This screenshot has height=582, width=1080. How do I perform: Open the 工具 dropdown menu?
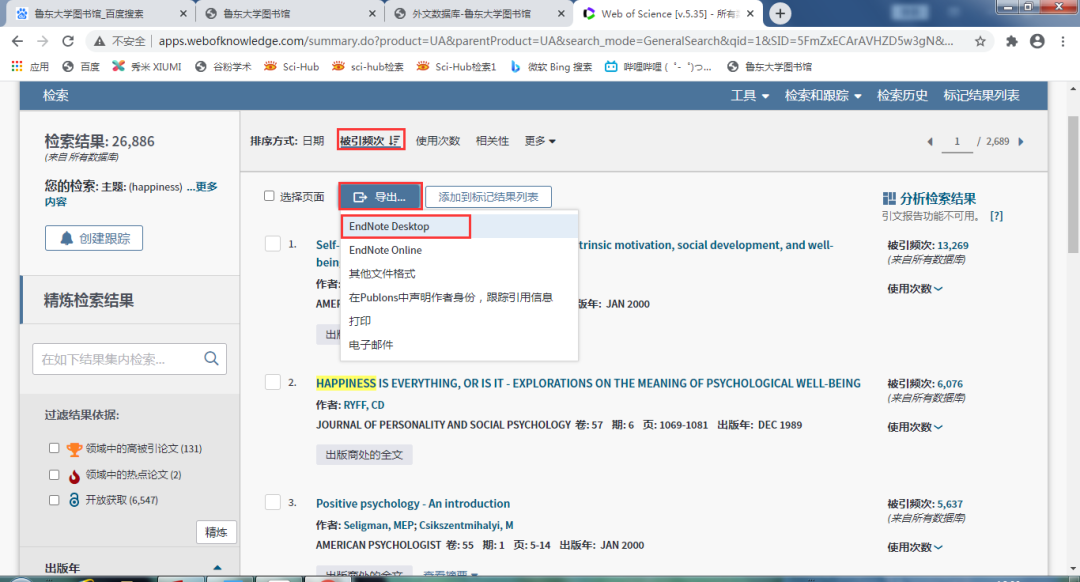tap(749, 96)
